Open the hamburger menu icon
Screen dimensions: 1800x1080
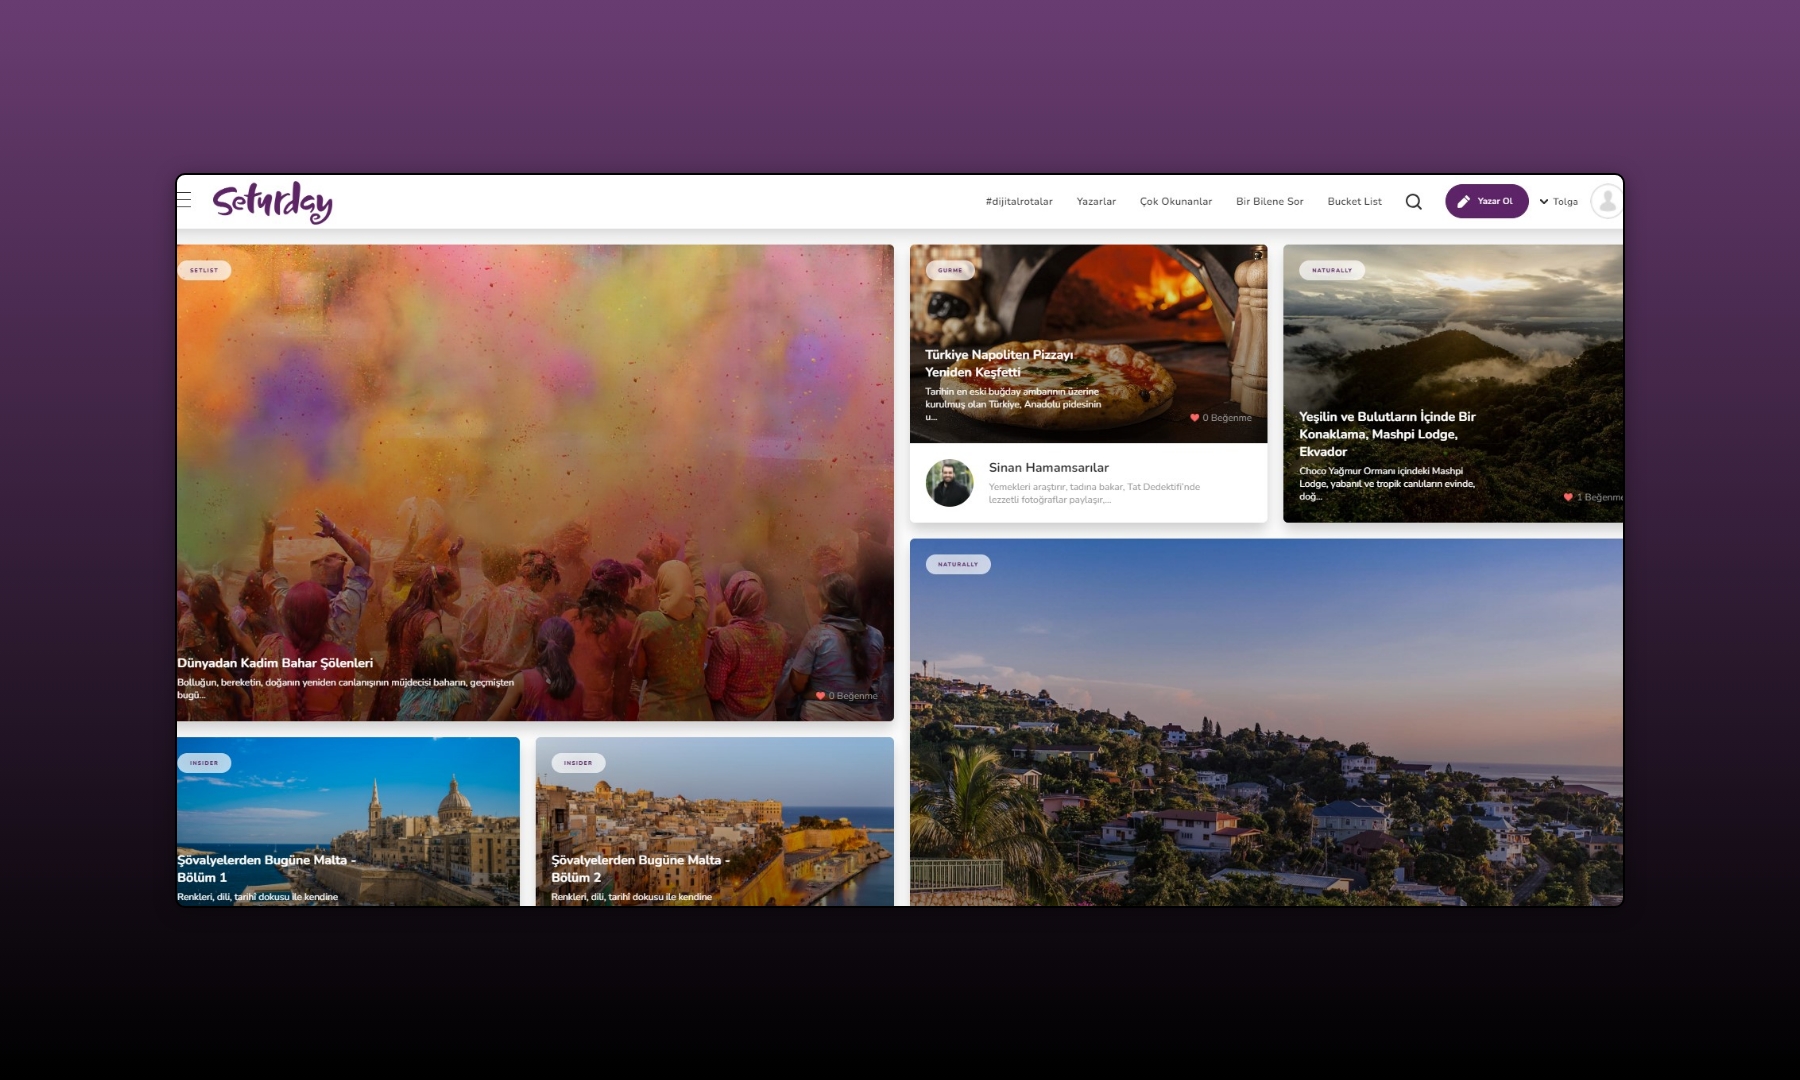tap(184, 200)
